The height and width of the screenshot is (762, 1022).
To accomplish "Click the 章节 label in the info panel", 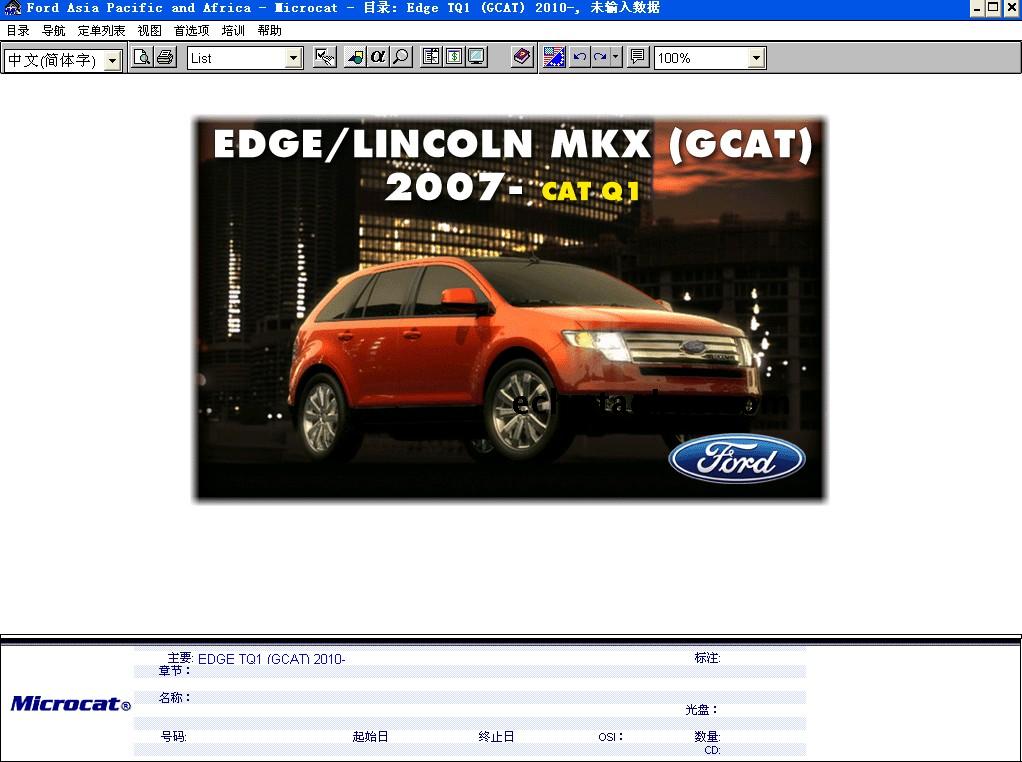I will (174, 671).
